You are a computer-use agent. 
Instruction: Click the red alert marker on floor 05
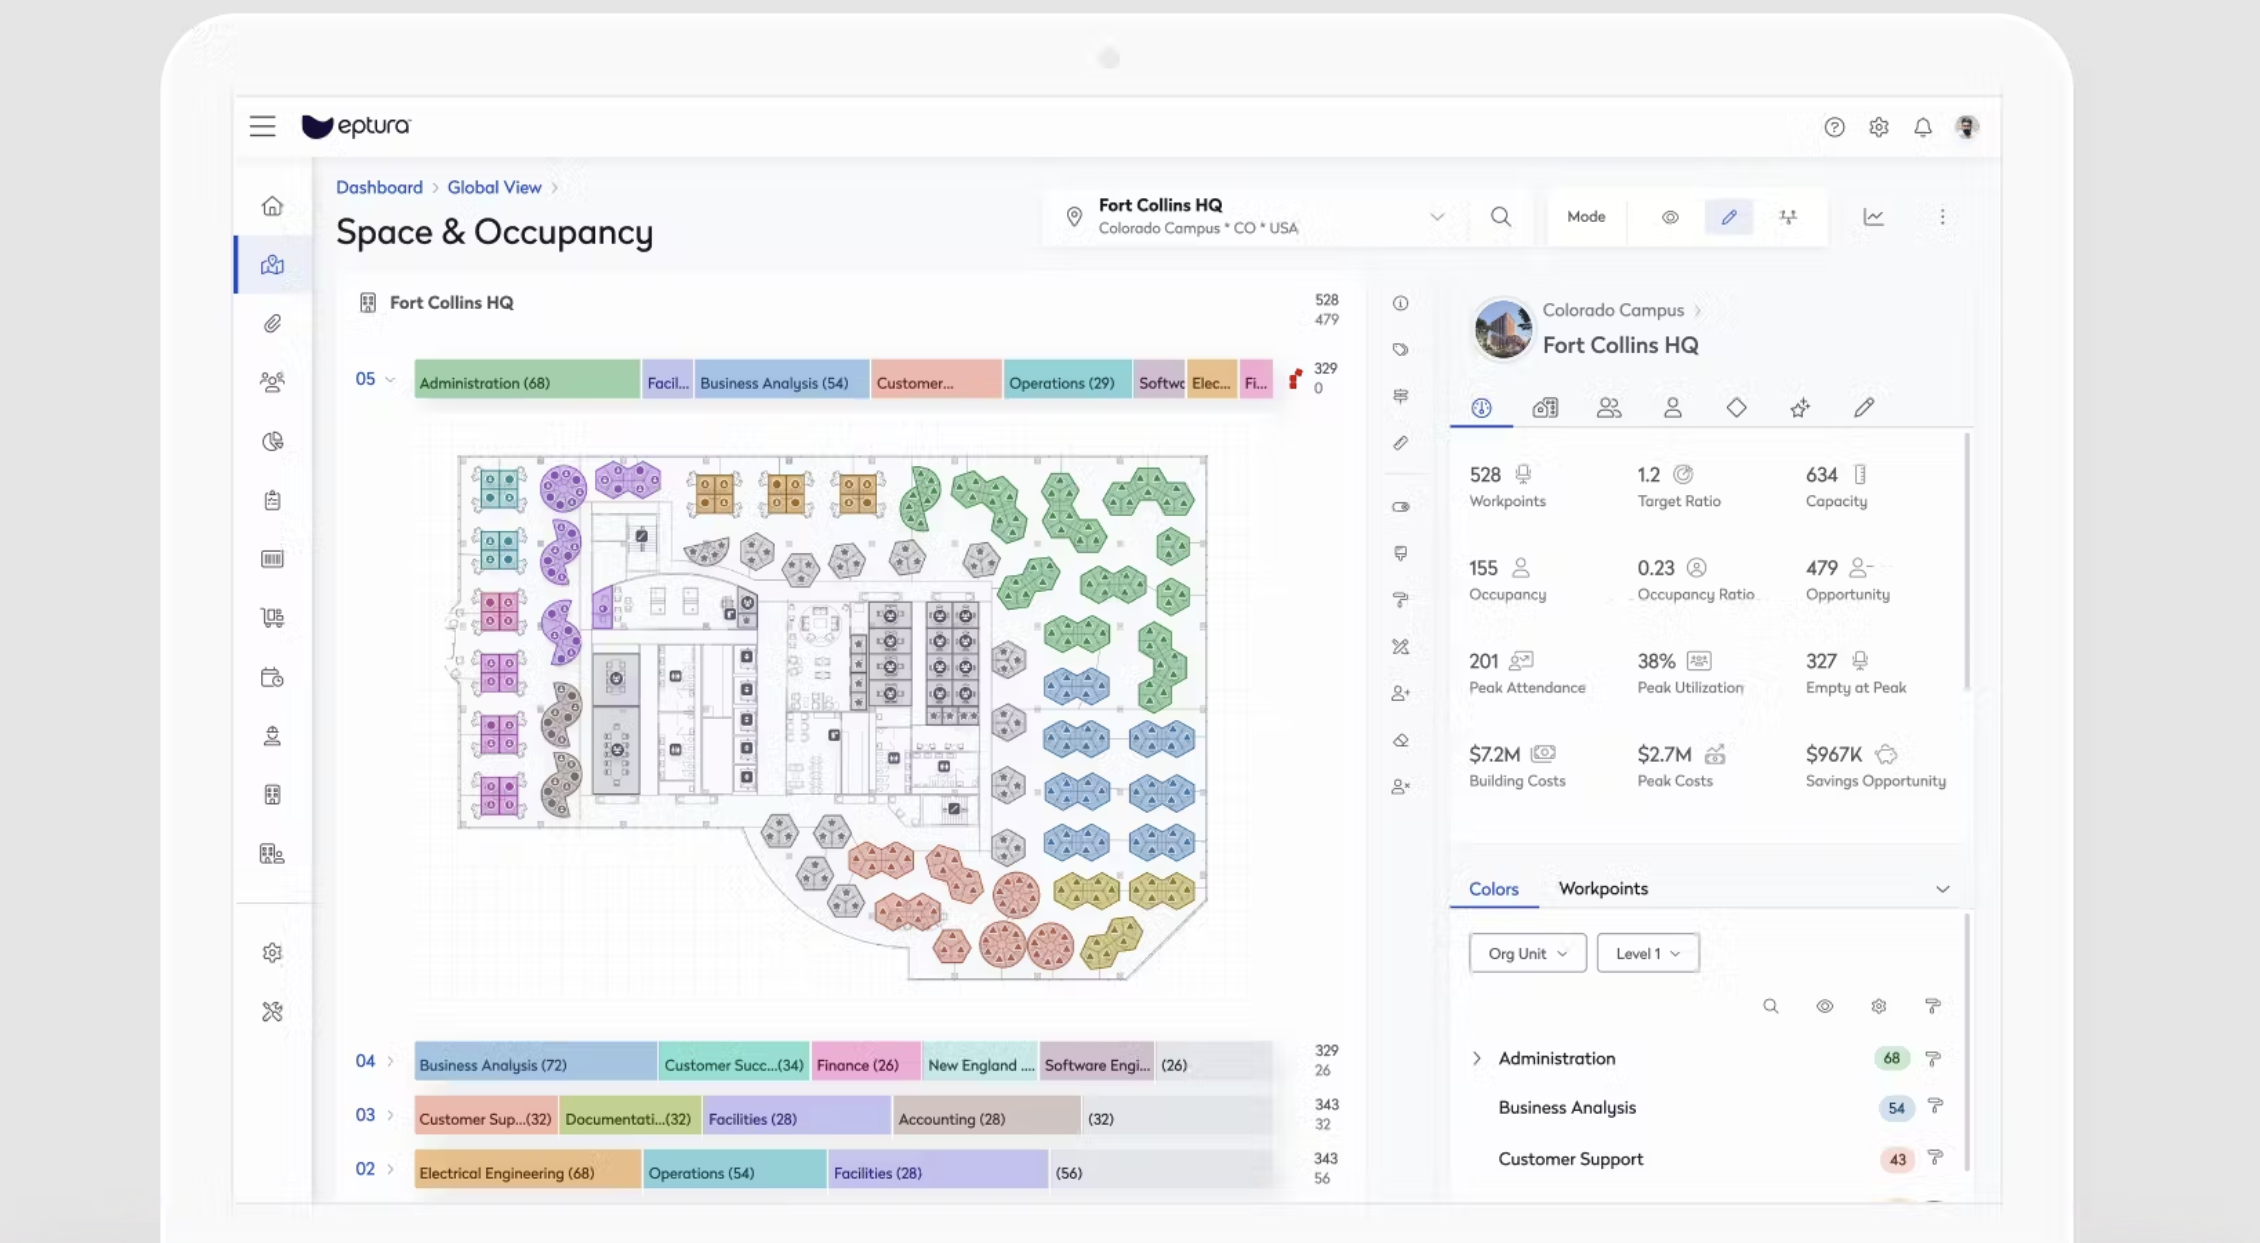(x=1295, y=379)
